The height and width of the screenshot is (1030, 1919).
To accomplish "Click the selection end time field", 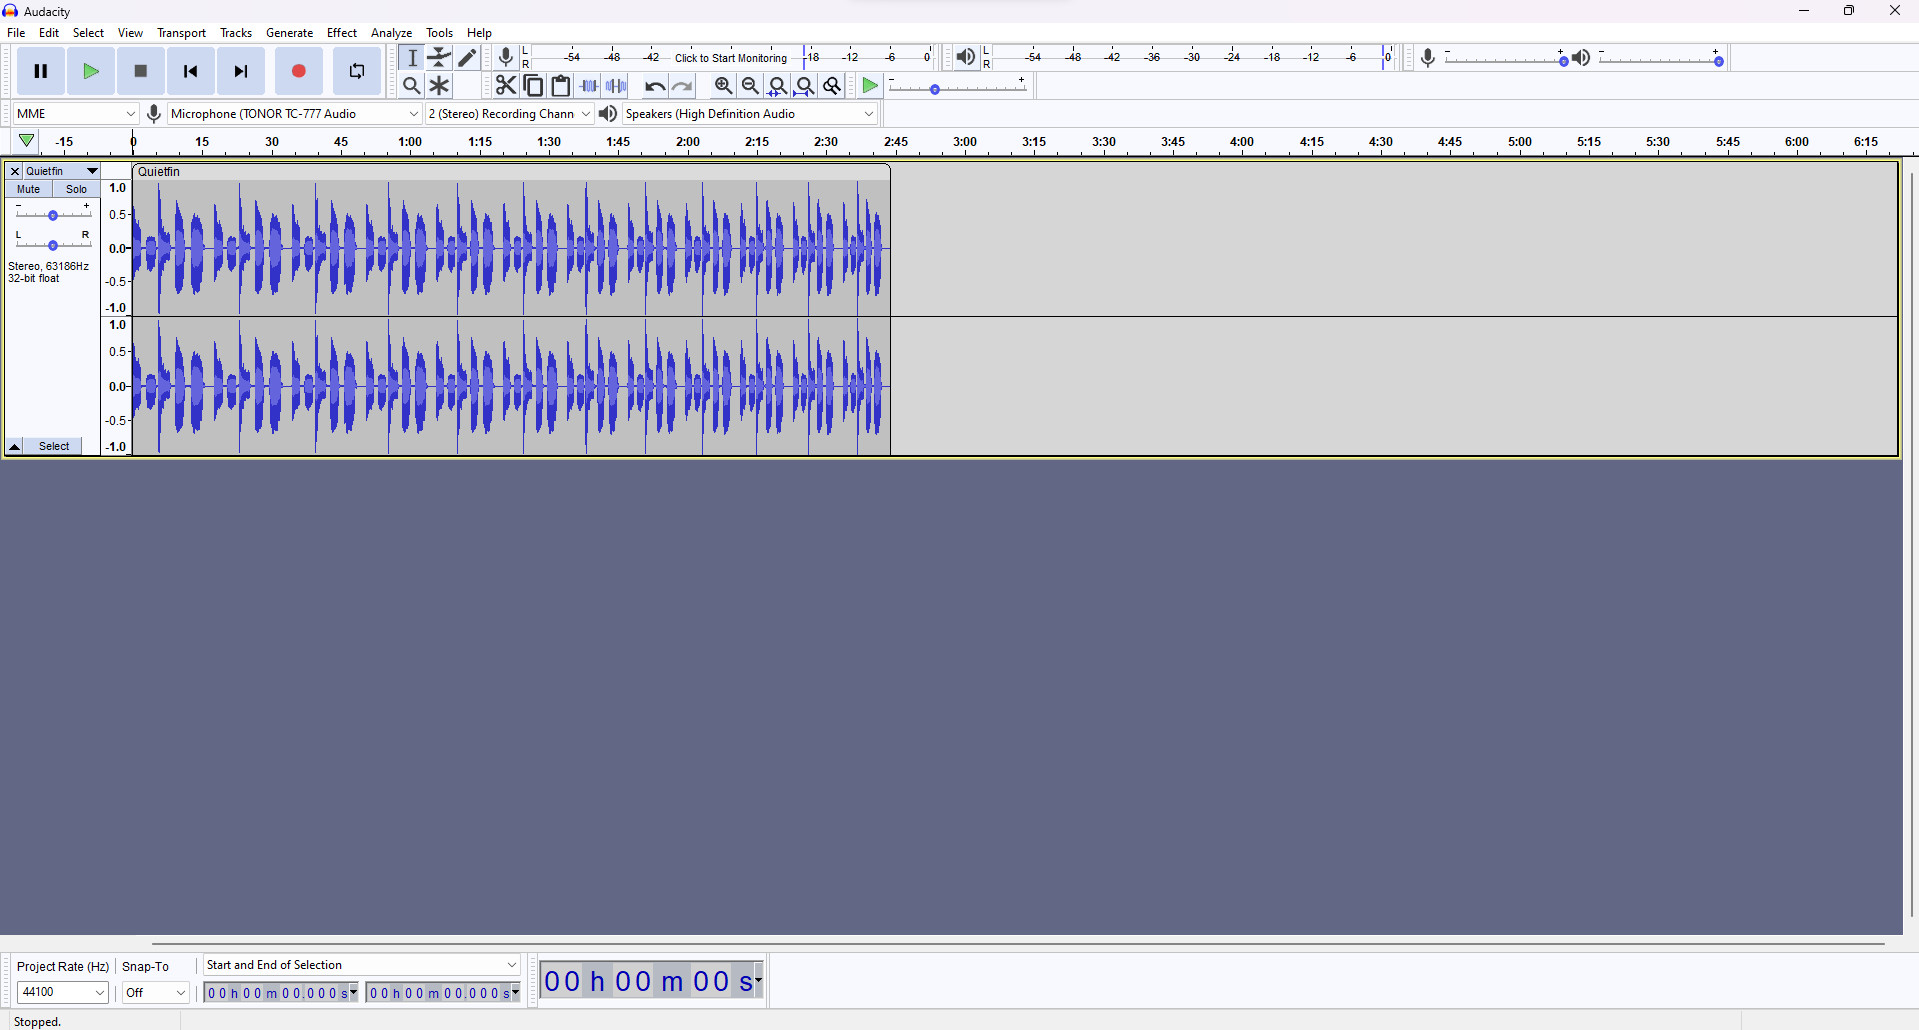I will (x=443, y=993).
